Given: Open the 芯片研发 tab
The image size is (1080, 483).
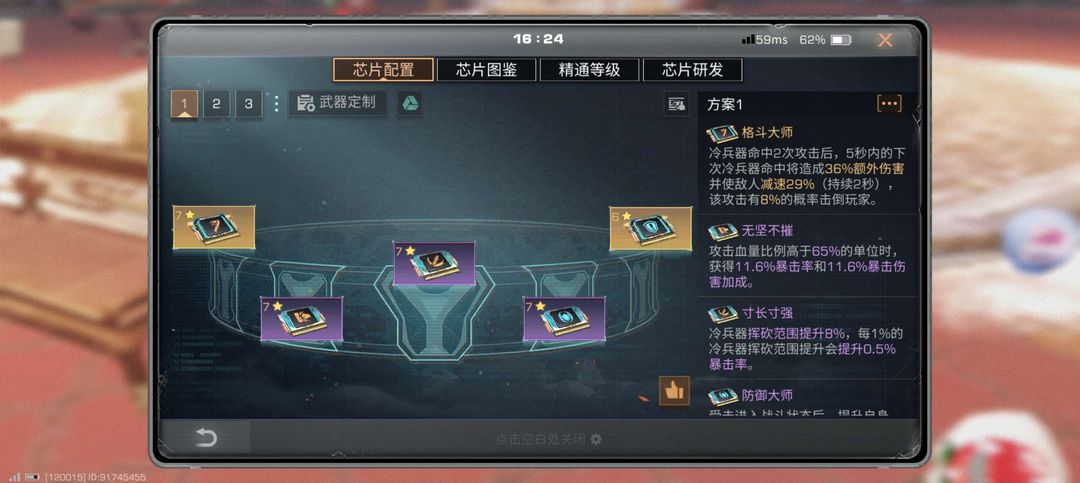Looking at the screenshot, I should [x=692, y=70].
